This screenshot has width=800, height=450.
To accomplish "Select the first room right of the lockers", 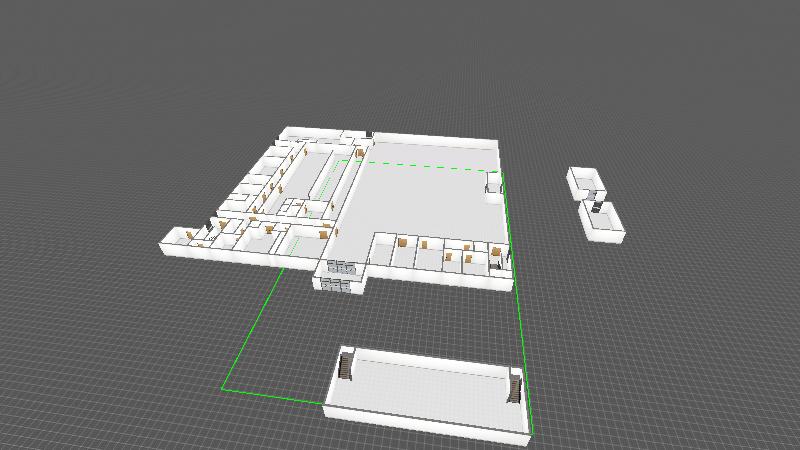I will click(x=382, y=253).
